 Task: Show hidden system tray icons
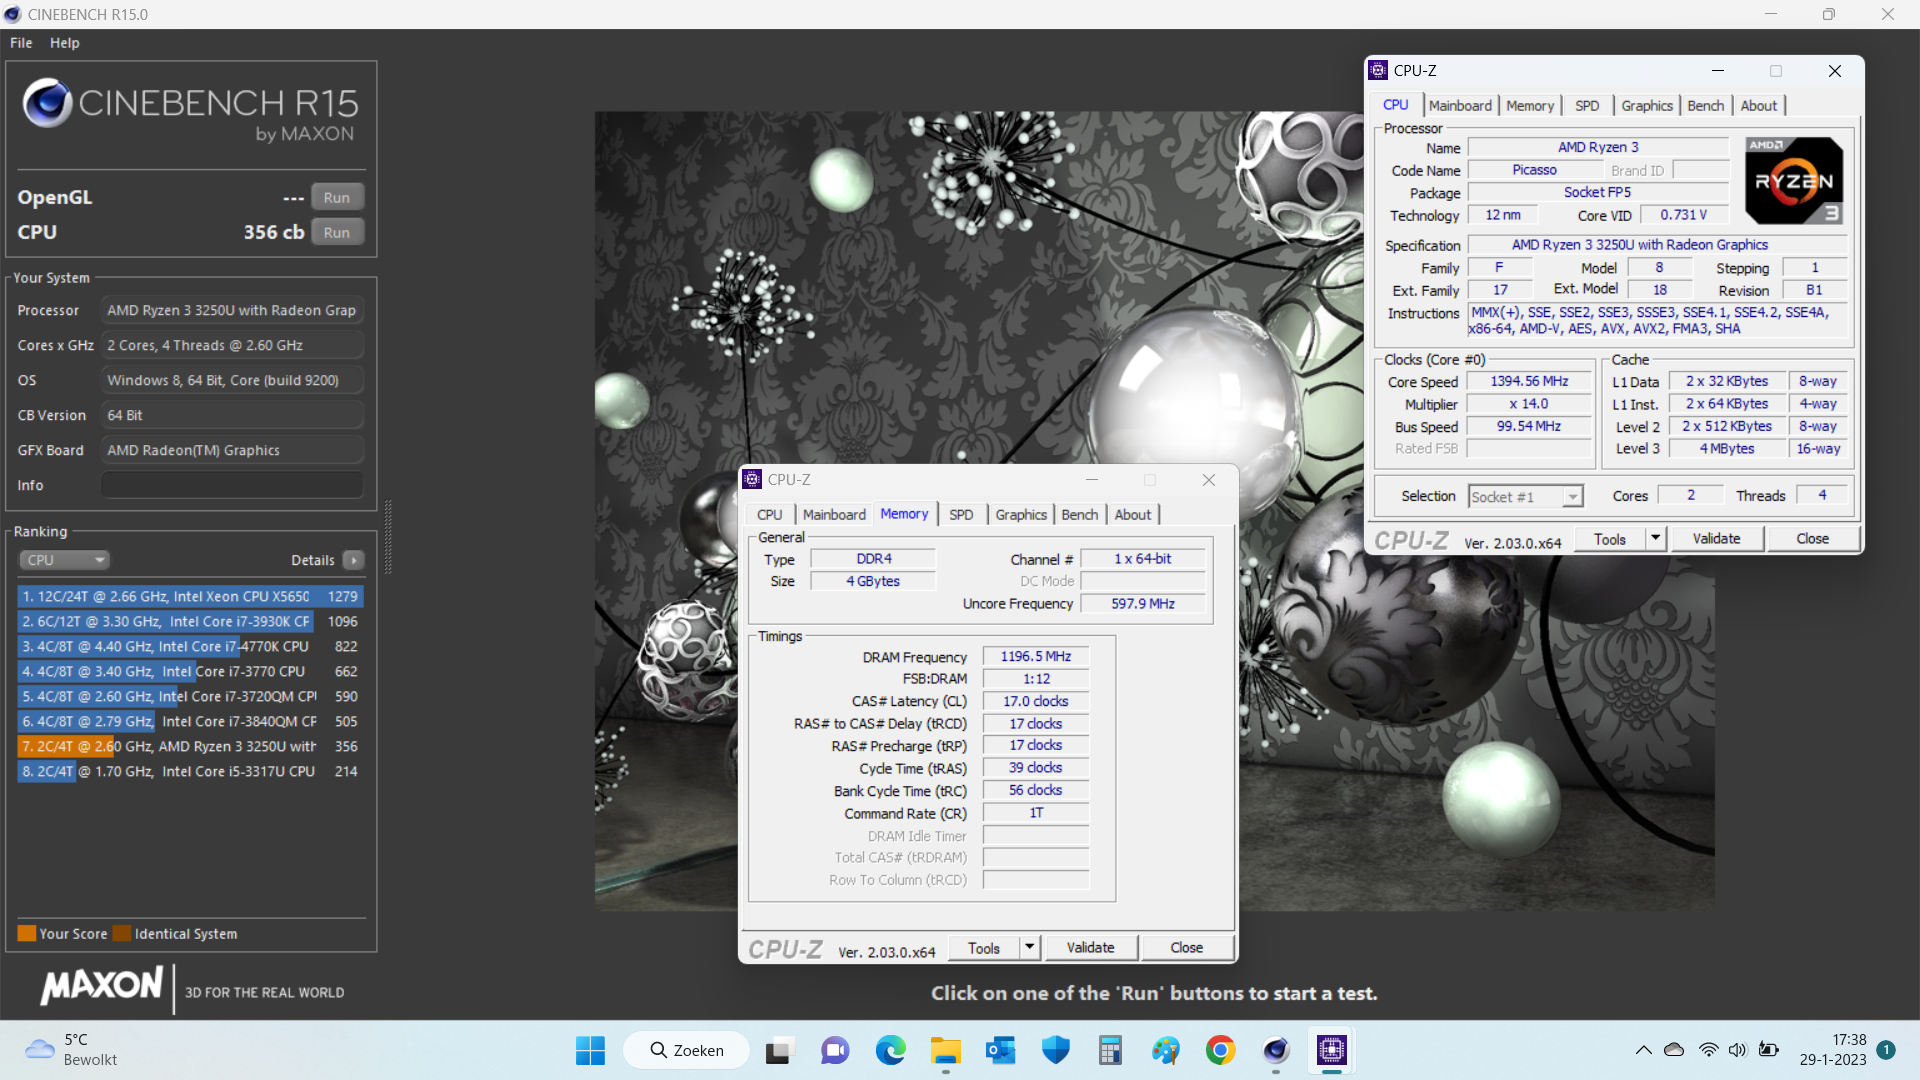tap(1643, 1050)
